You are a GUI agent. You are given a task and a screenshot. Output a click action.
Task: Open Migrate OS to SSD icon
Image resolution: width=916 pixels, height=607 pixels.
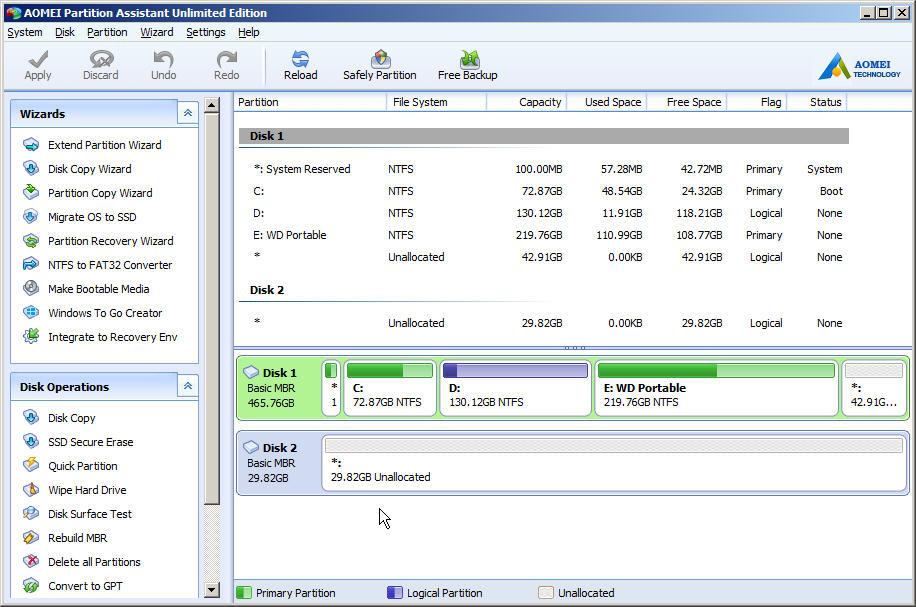pyautogui.click(x=31, y=216)
